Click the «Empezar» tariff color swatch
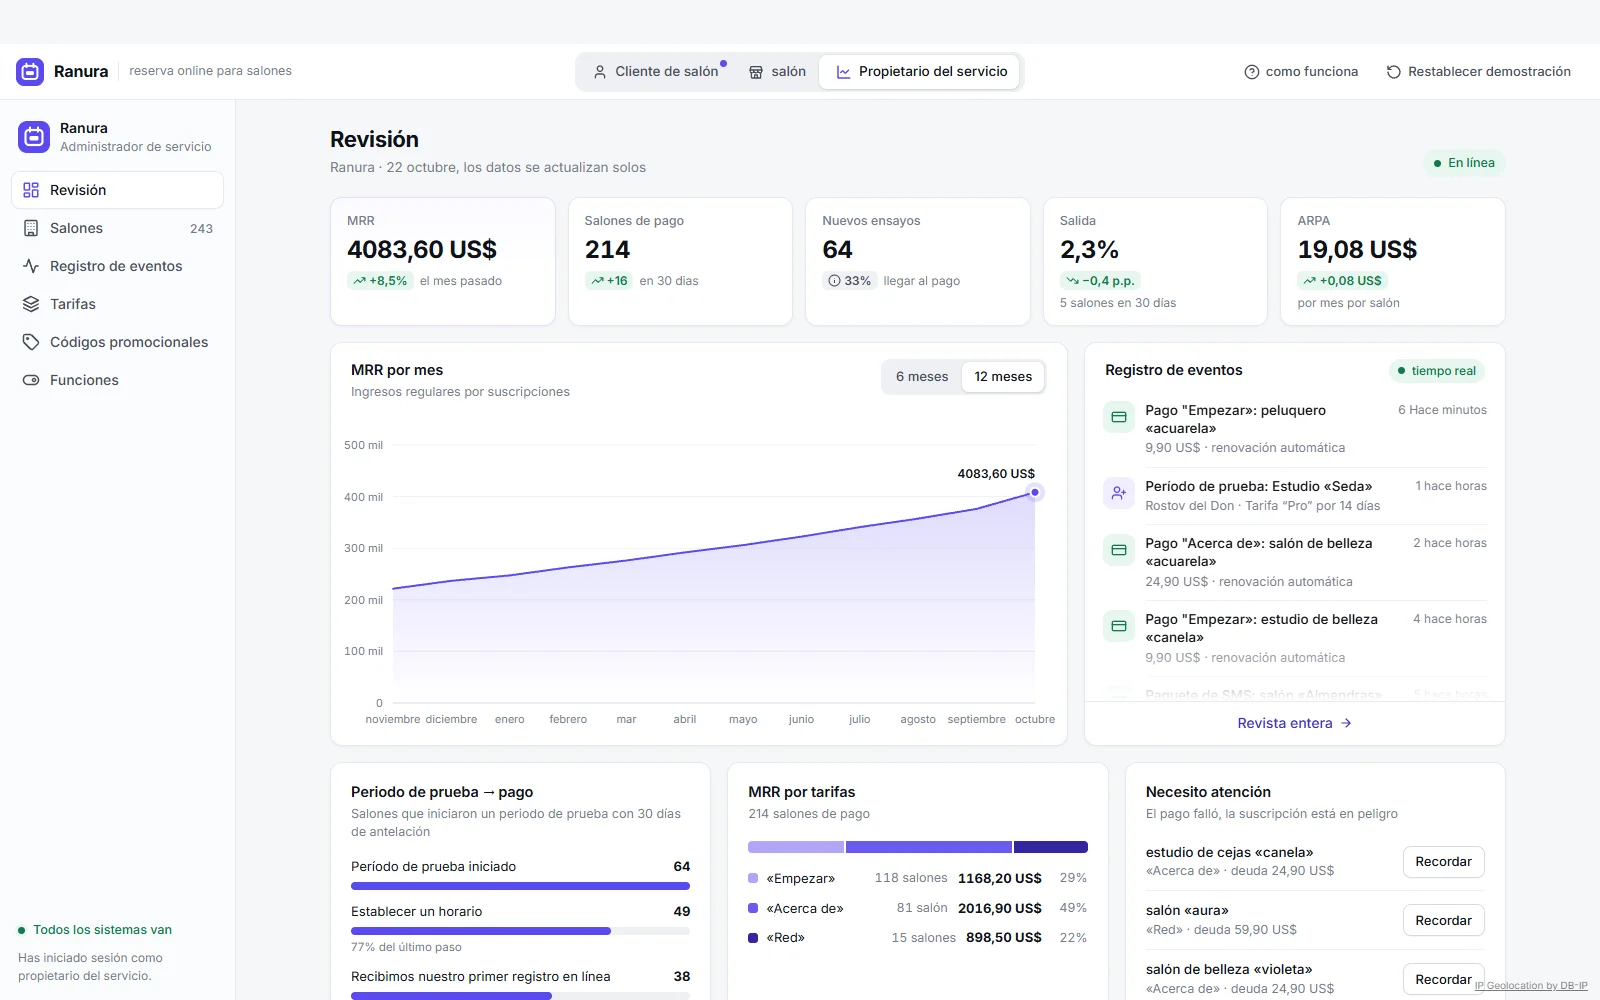Image resolution: width=1600 pixels, height=1000 pixels. 753,878
